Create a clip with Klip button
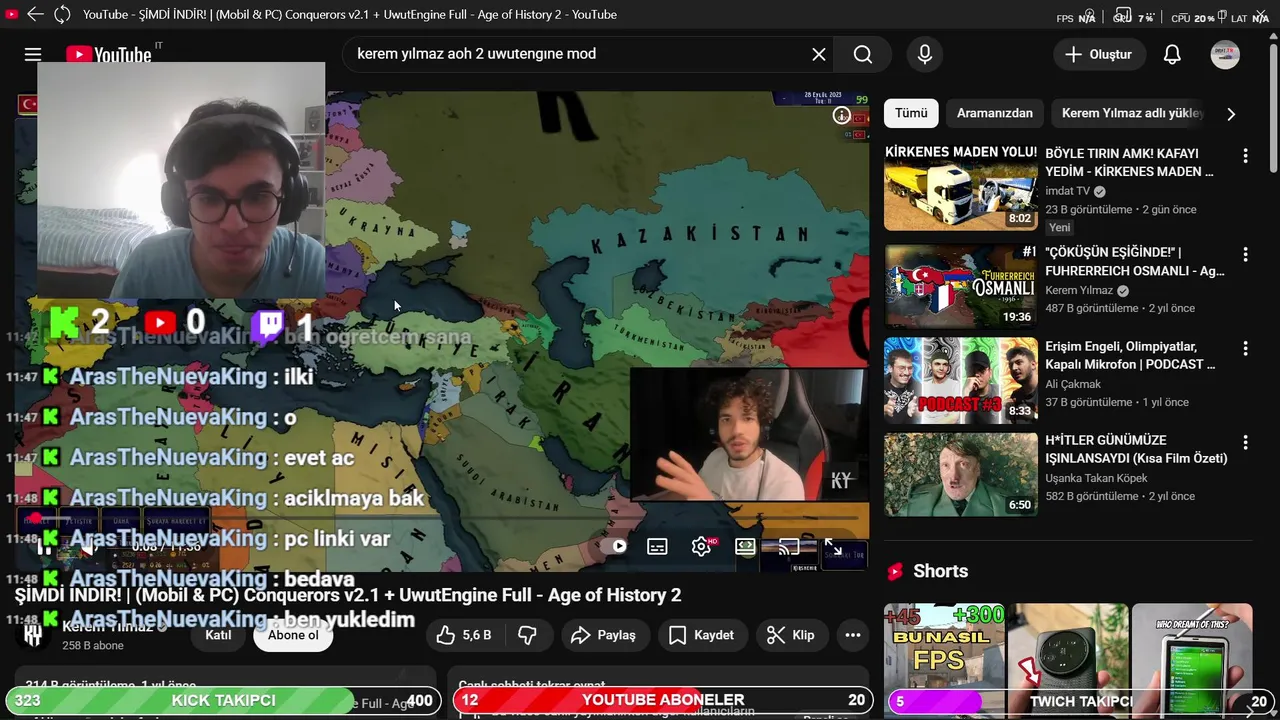 coord(790,635)
